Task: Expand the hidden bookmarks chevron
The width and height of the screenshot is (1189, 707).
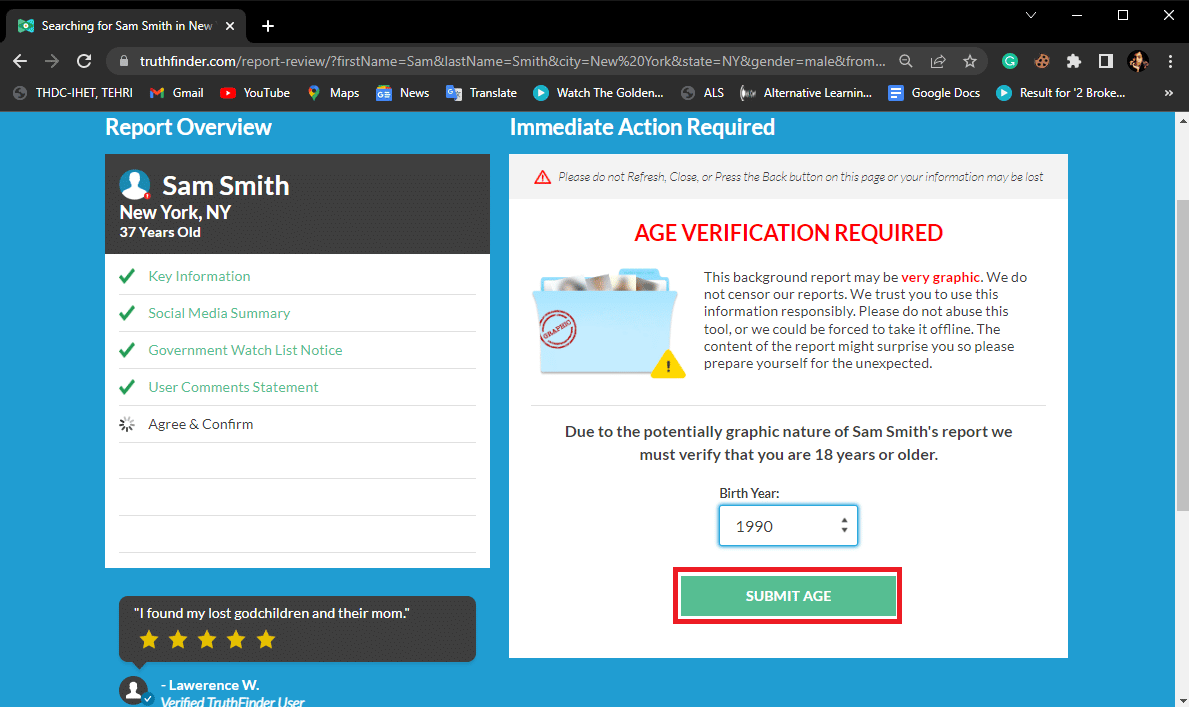Action: [1169, 93]
